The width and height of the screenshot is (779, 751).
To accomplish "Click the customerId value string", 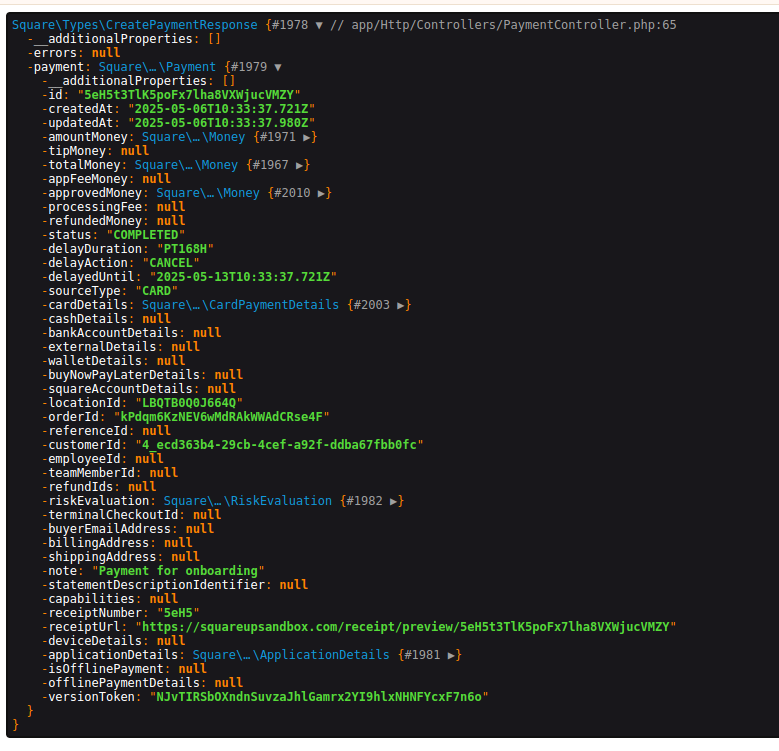I will point(279,445).
